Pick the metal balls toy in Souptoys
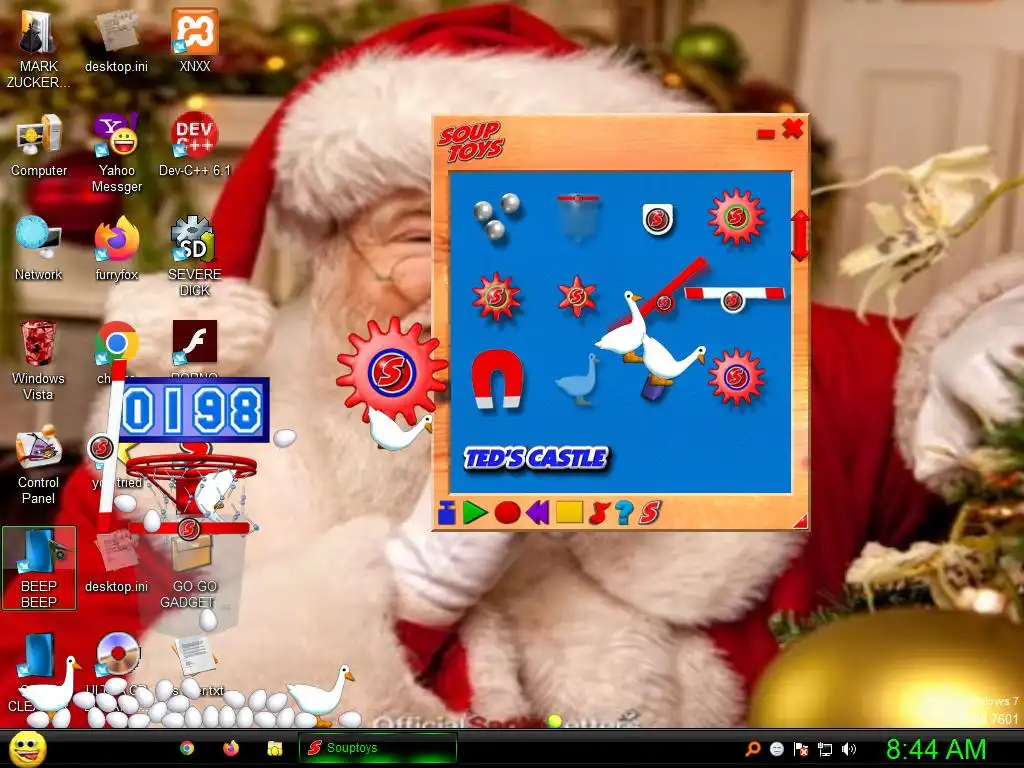This screenshot has width=1024, height=768. point(496,216)
